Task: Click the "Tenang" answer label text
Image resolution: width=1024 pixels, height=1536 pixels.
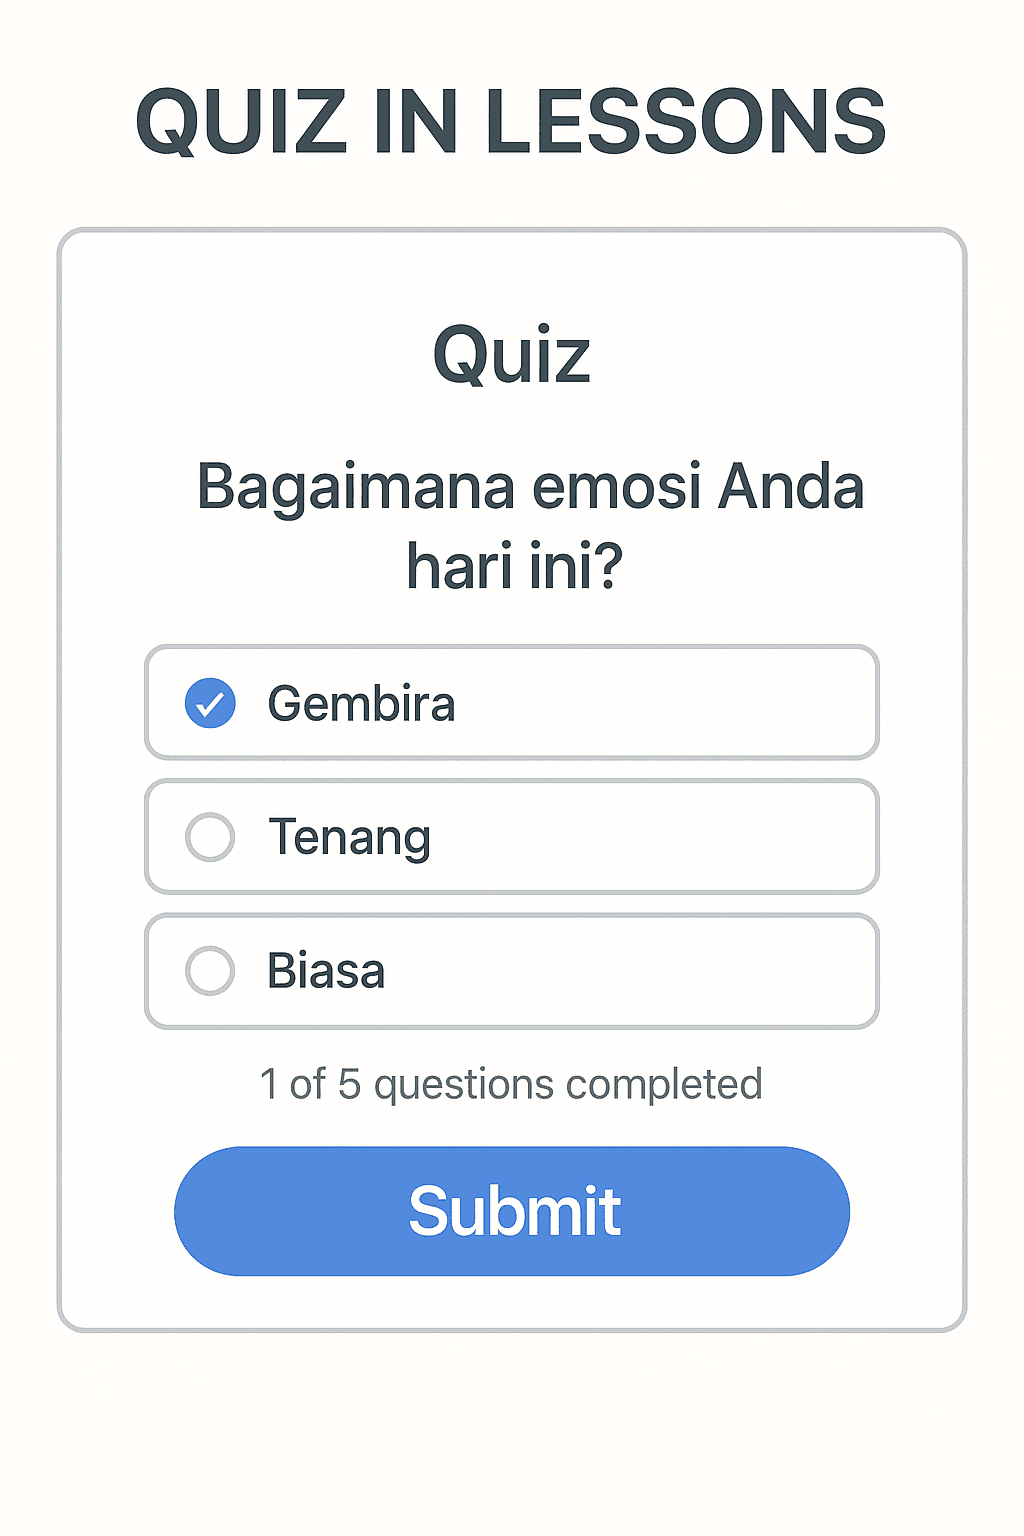Action: (x=349, y=838)
